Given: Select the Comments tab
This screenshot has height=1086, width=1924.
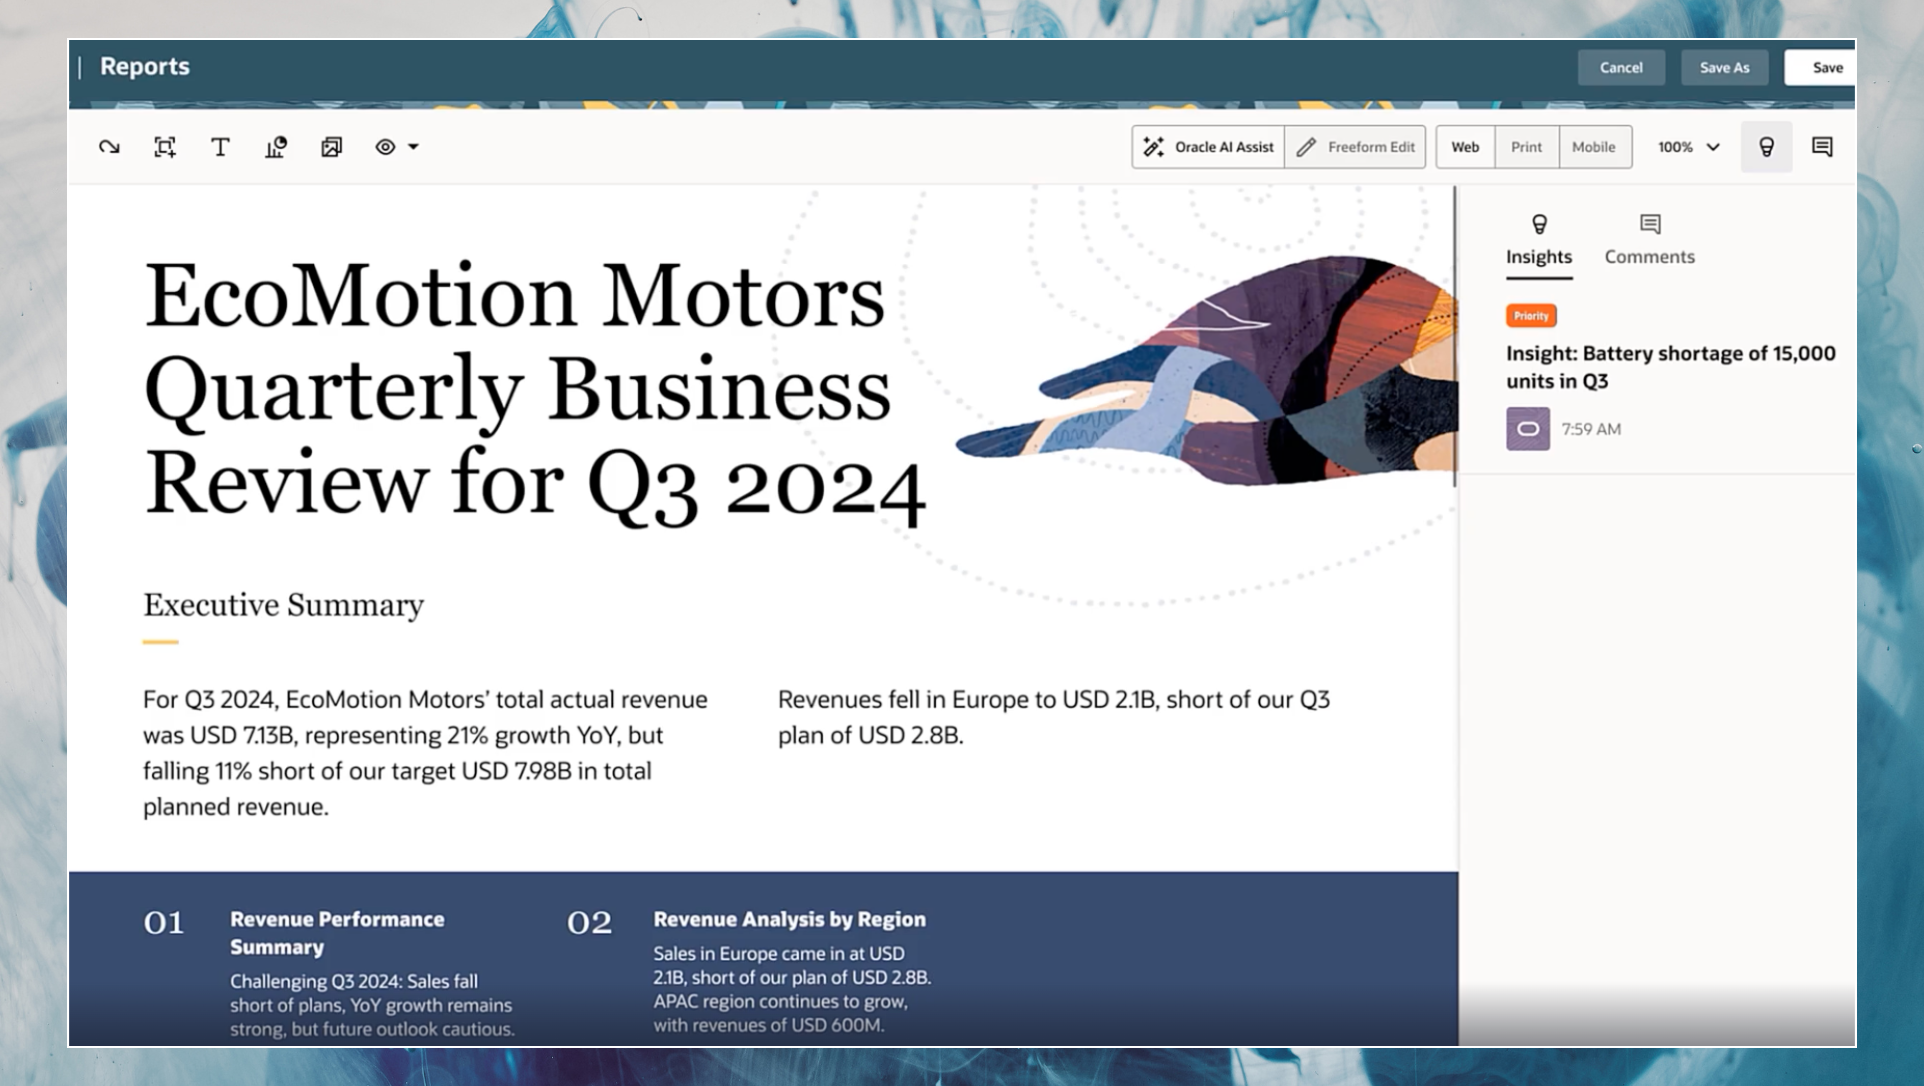Looking at the screenshot, I should (1650, 241).
